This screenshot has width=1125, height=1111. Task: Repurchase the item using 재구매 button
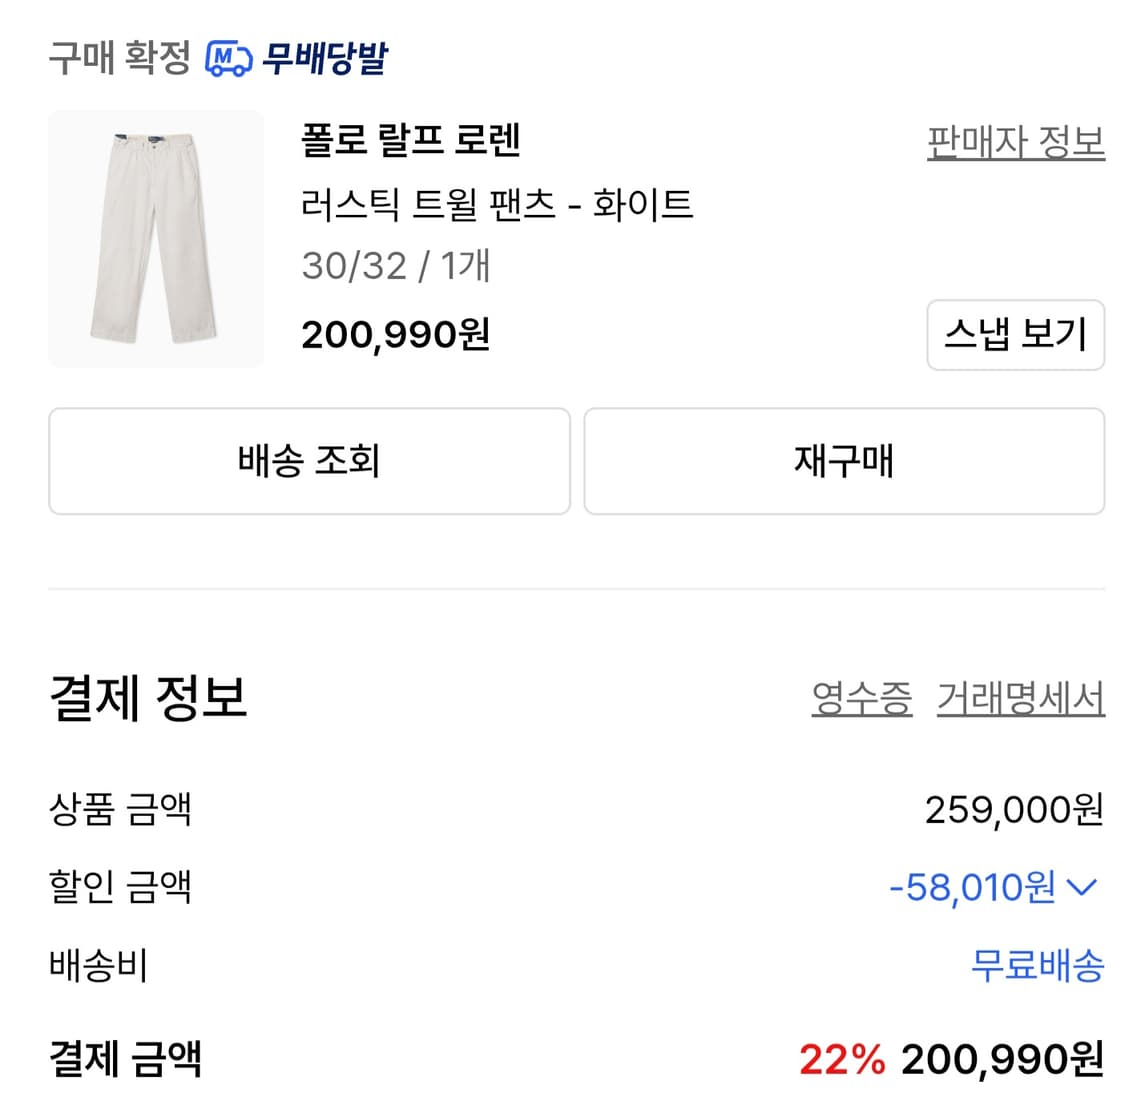click(845, 461)
